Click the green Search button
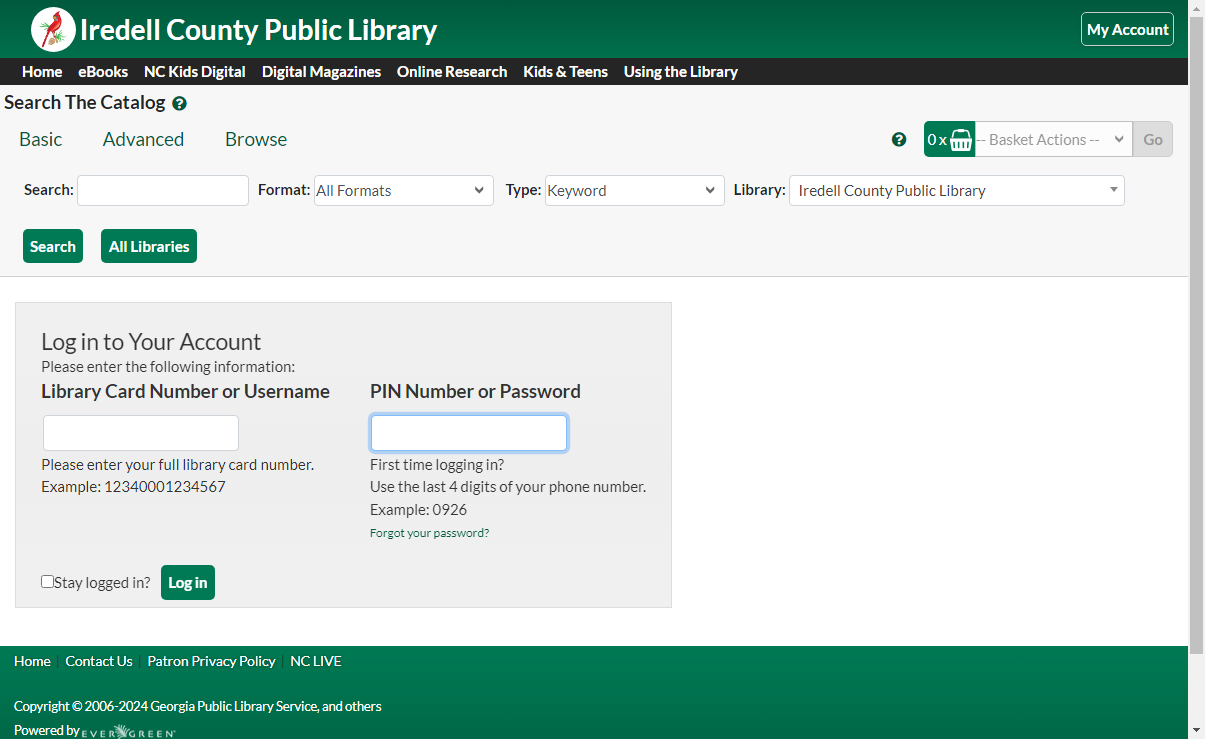This screenshot has height=739, width=1205. pos(53,246)
